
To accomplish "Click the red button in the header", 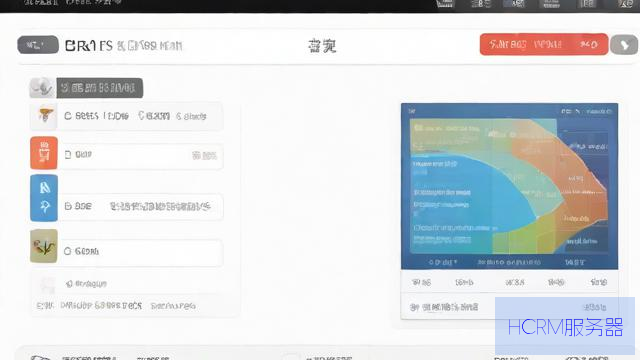I will click(544, 44).
